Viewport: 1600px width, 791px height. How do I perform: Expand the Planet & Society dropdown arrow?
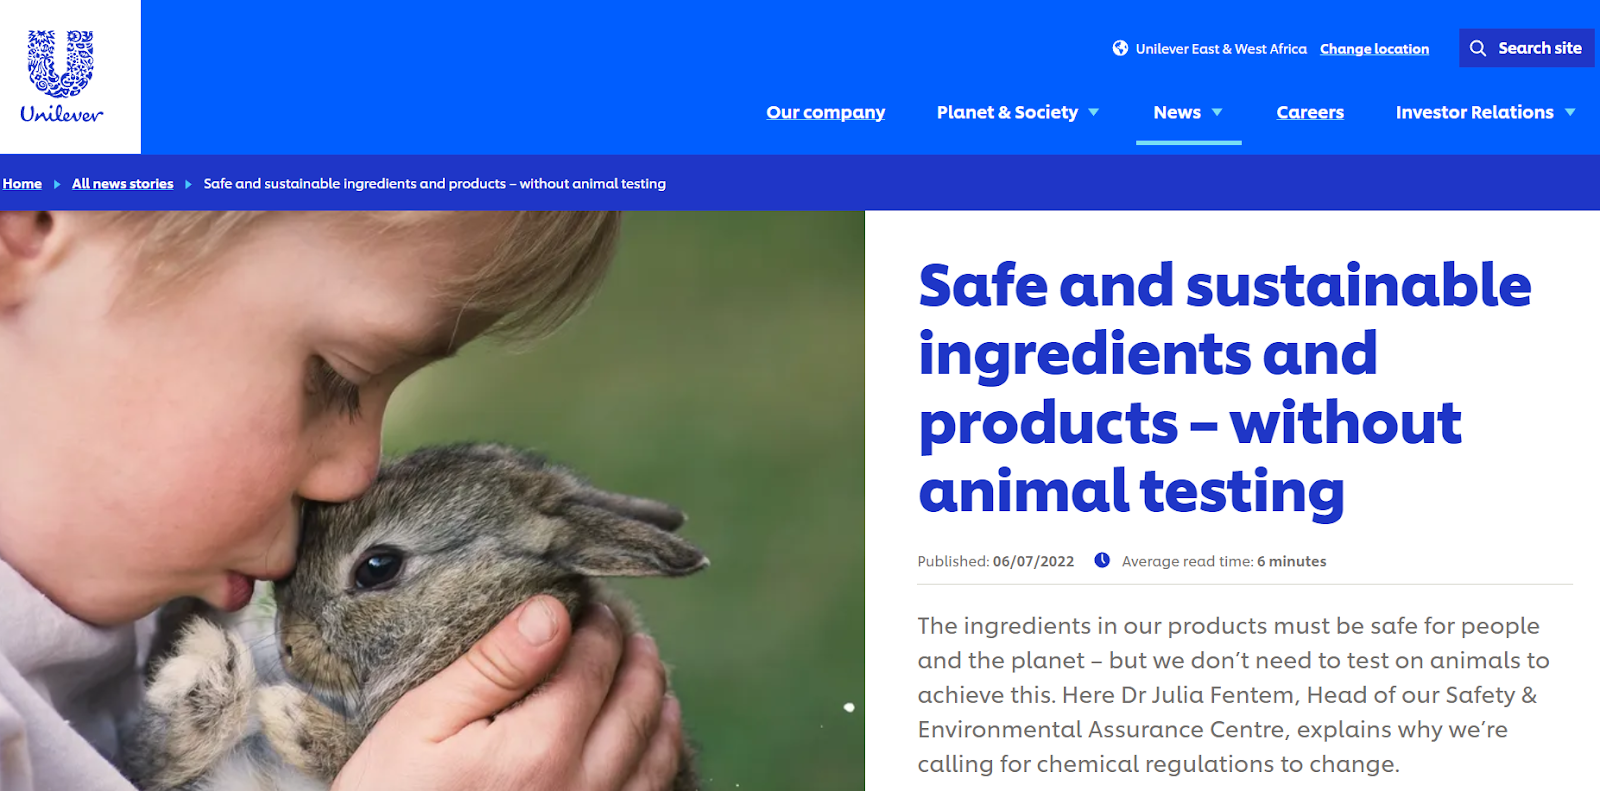[x=1093, y=112]
